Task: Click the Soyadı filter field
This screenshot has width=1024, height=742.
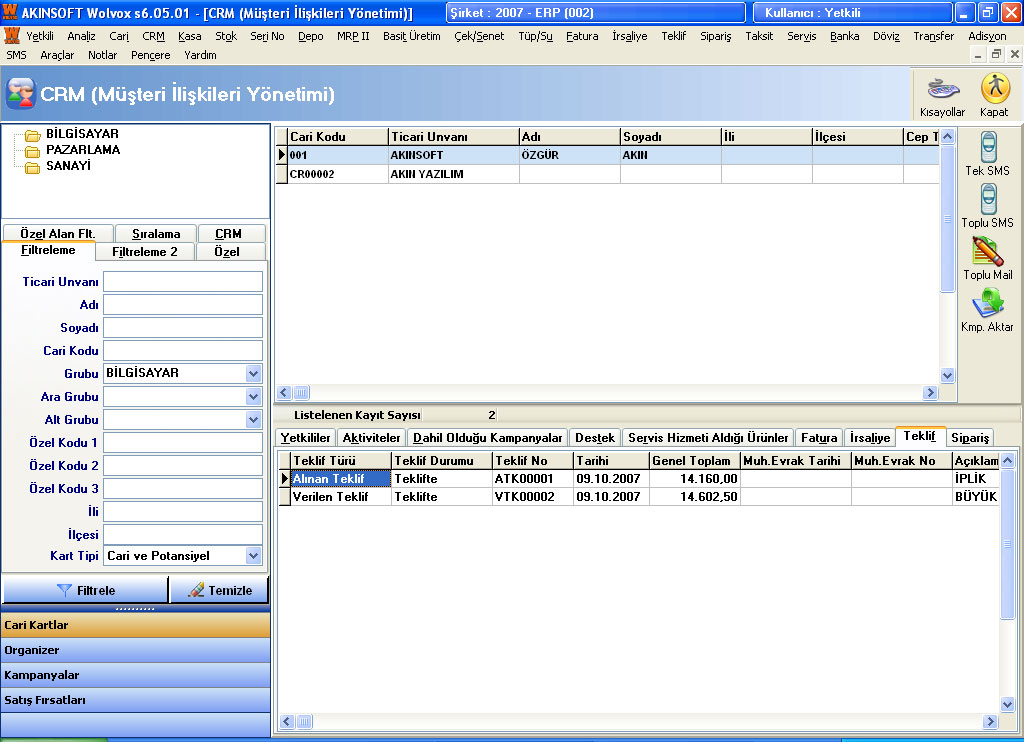Action: point(183,327)
